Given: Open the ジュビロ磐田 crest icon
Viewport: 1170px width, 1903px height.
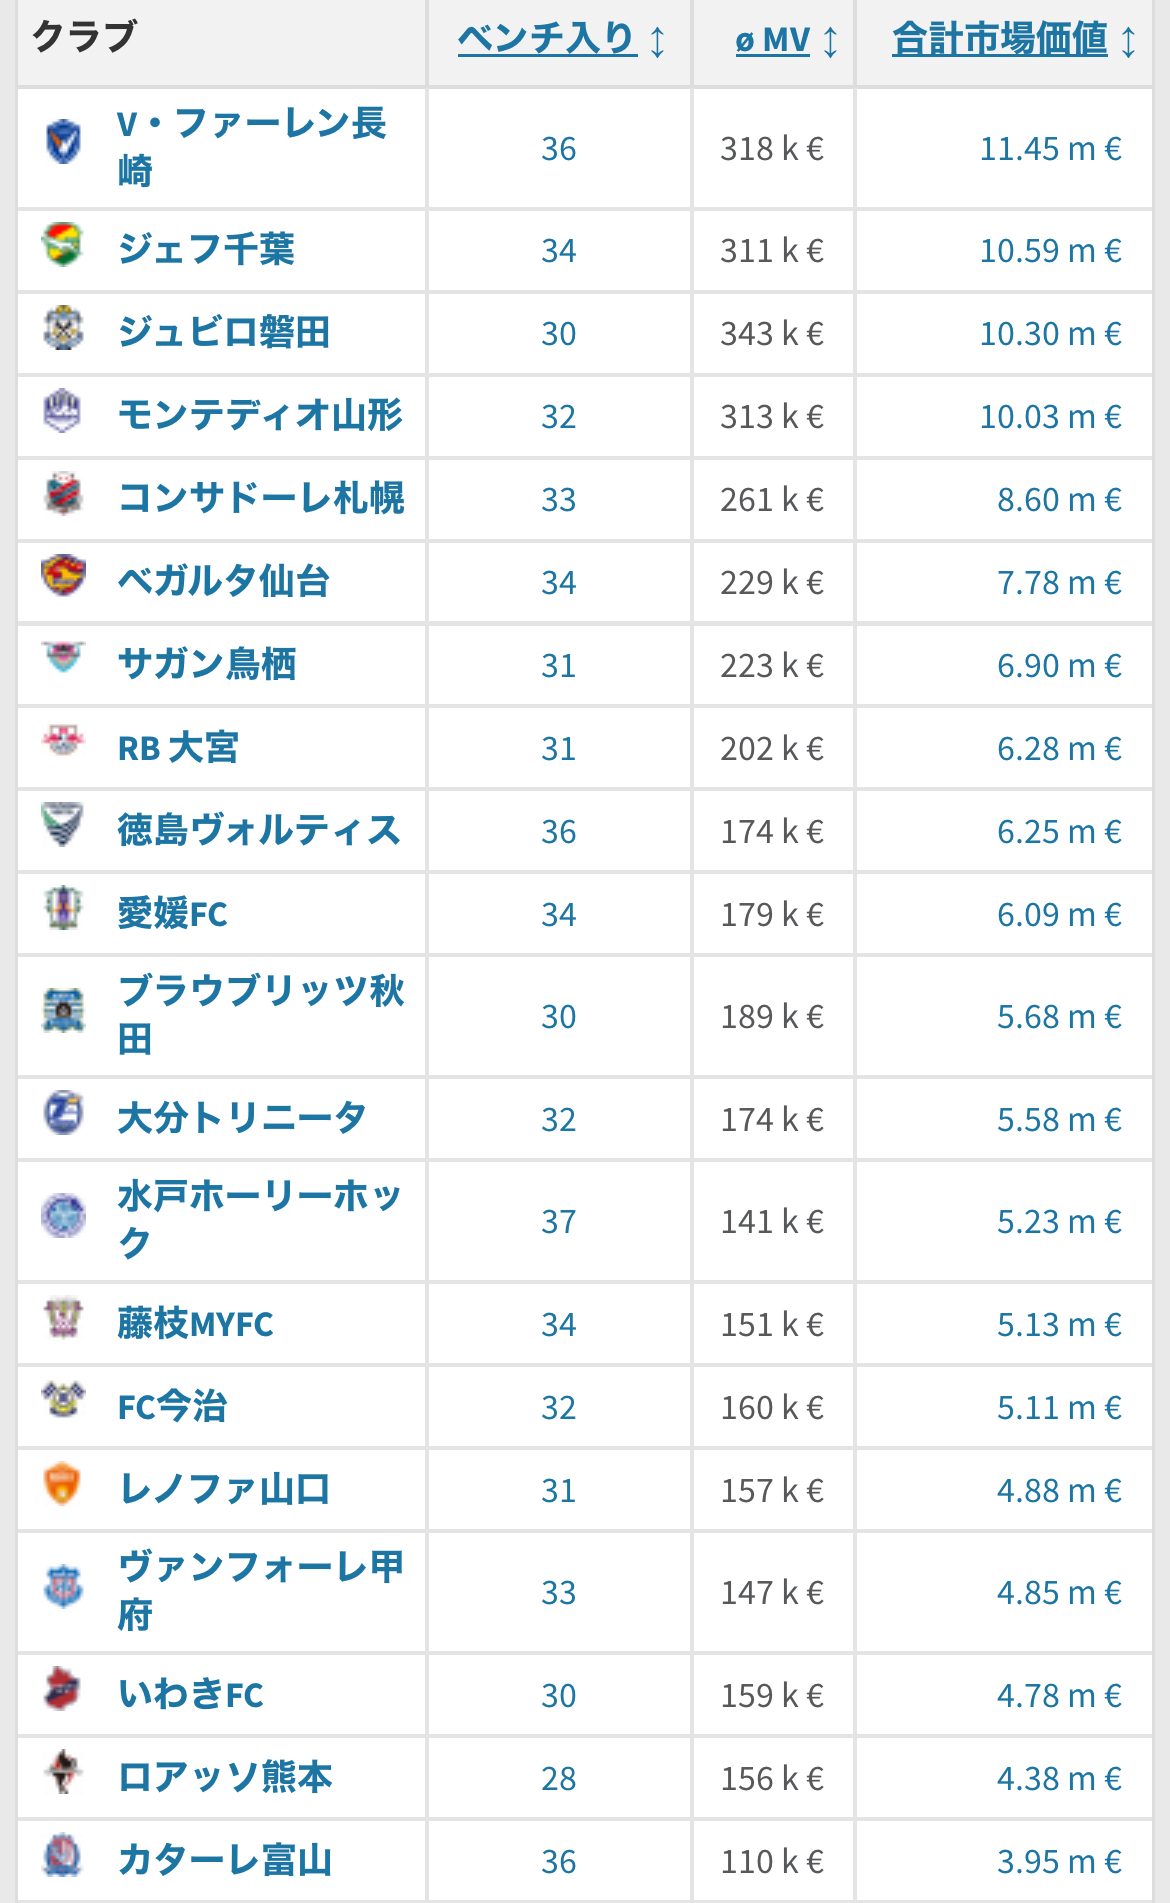Looking at the screenshot, I should click(x=63, y=327).
